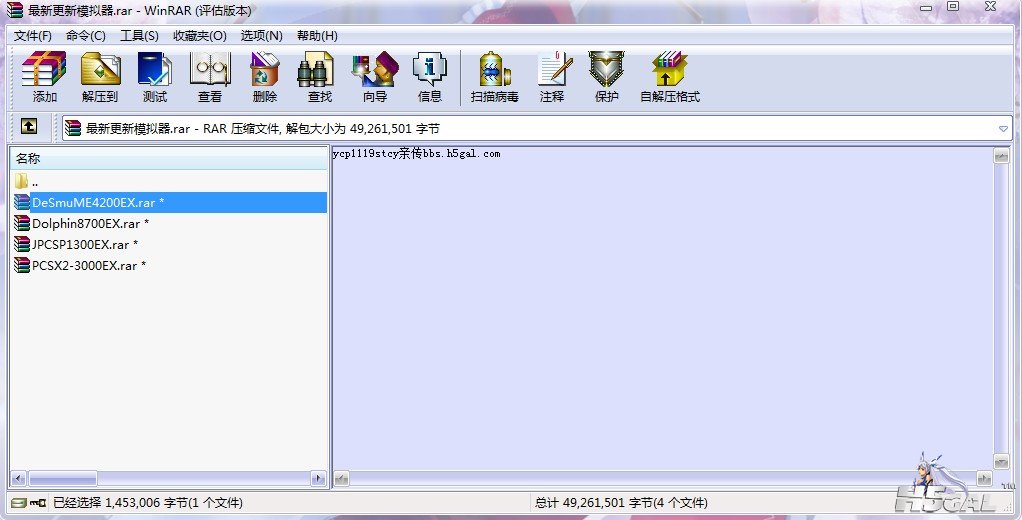
Task: Click the 删除 (Delete) toolbar icon
Action: click(x=265, y=70)
